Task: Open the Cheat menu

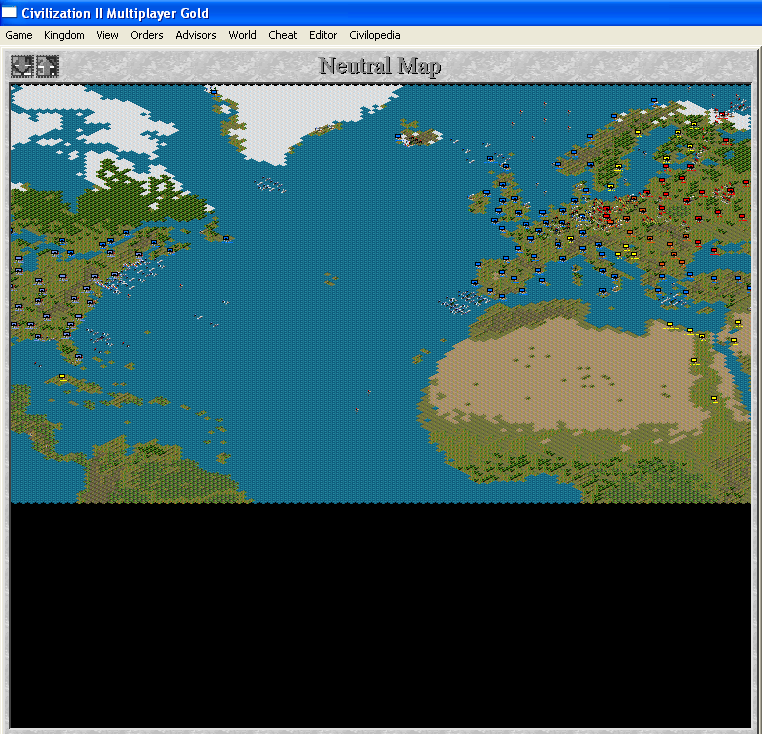Action: (282, 35)
